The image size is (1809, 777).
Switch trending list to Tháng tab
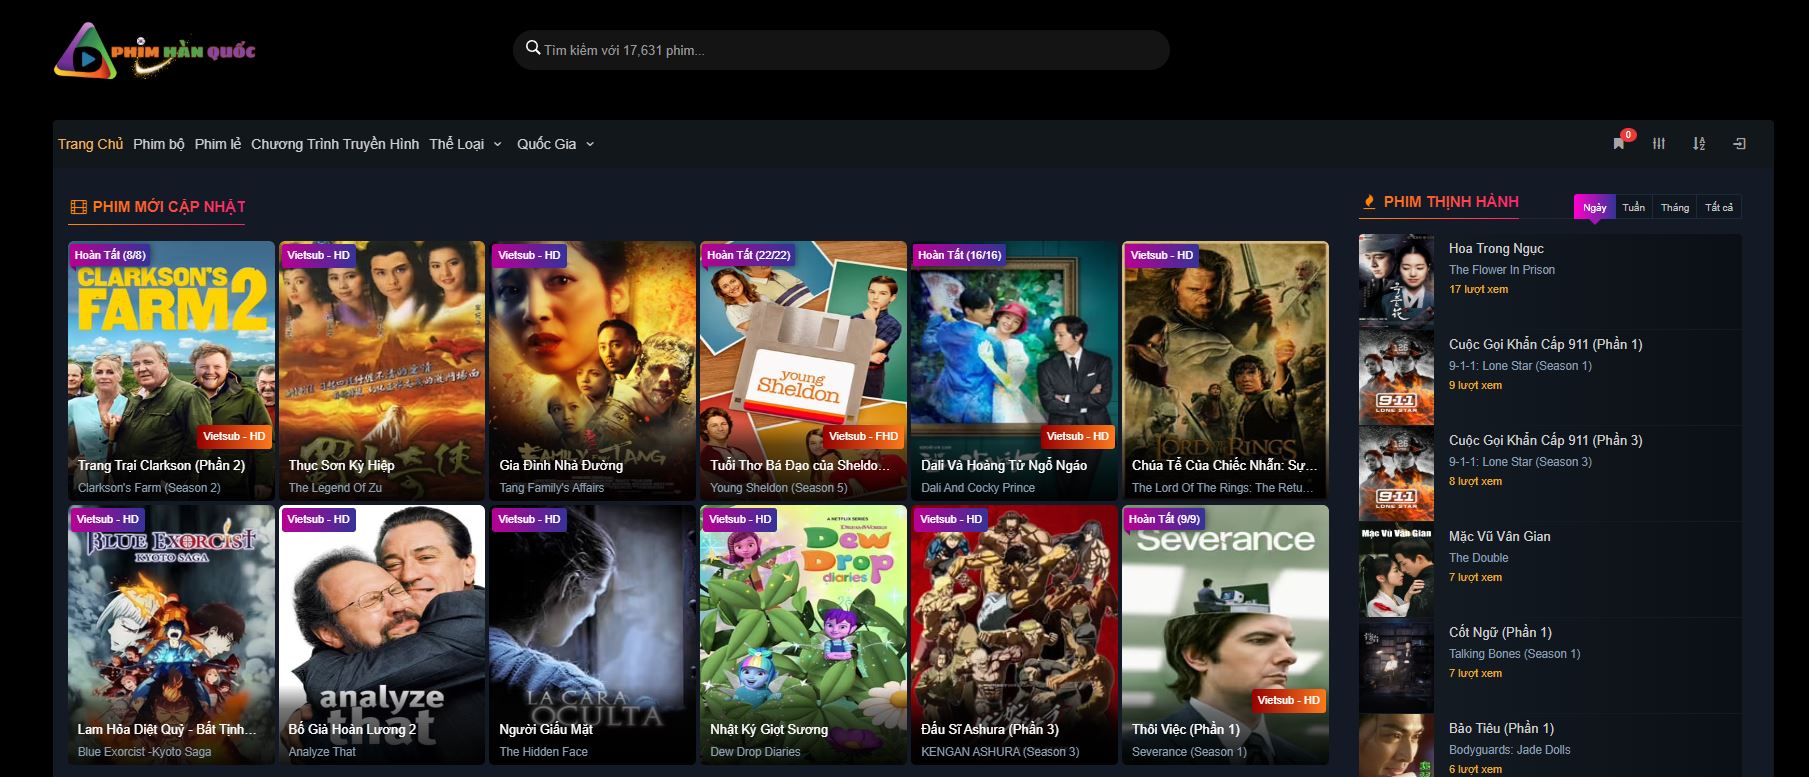click(1675, 207)
